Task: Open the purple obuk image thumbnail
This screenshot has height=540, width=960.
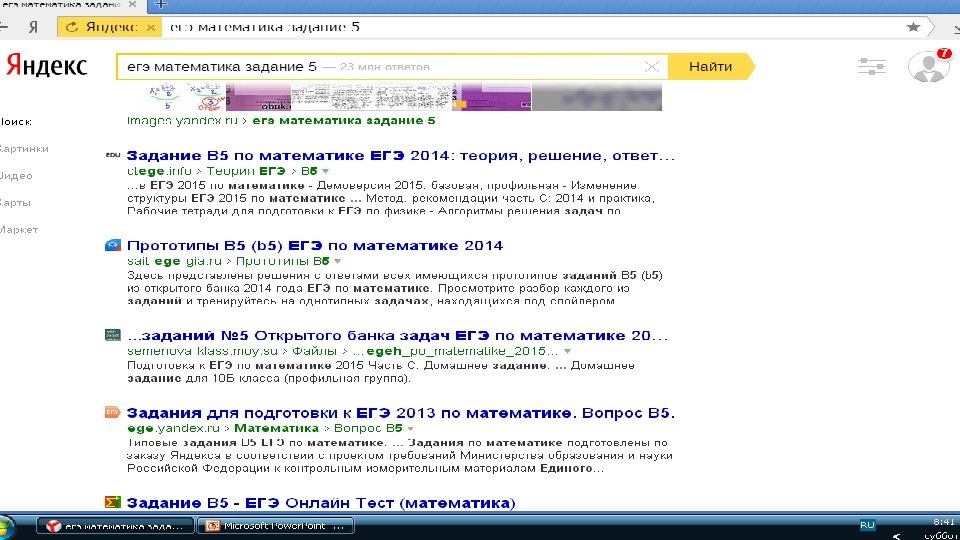Action: point(258,97)
